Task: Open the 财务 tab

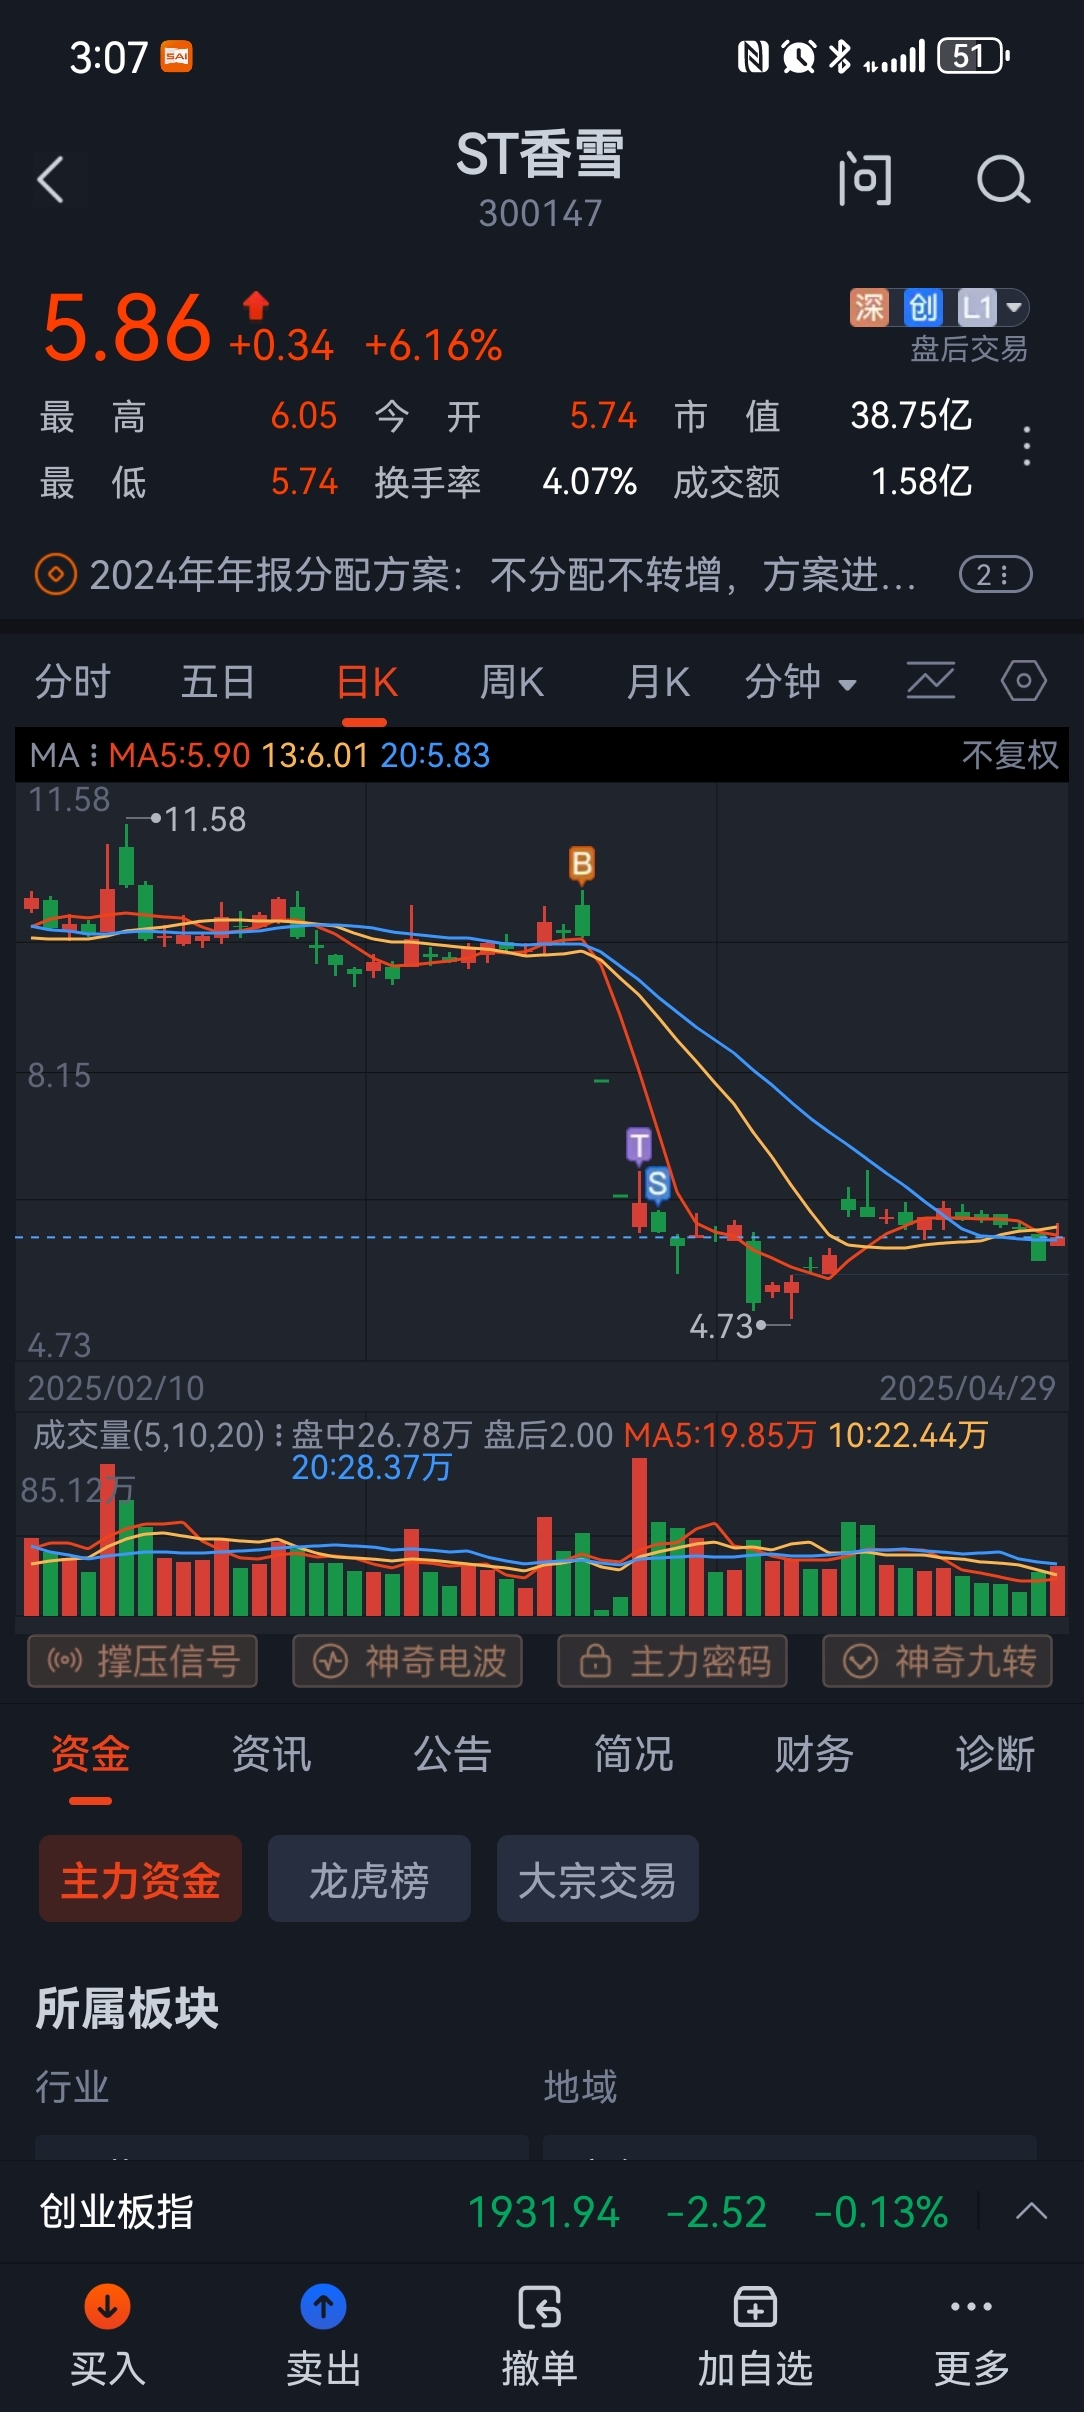Action: tap(814, 1754)
